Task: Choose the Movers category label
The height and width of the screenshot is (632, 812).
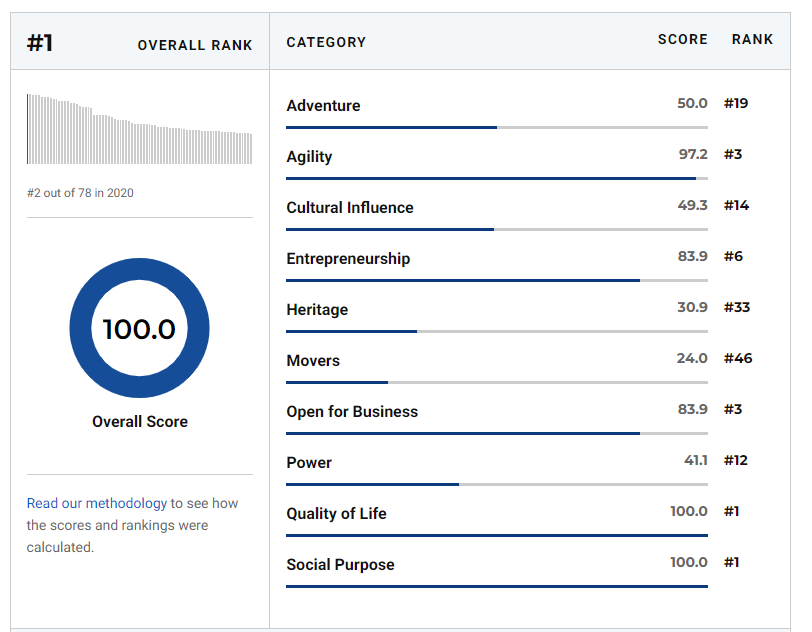Action: pos(313,361)
